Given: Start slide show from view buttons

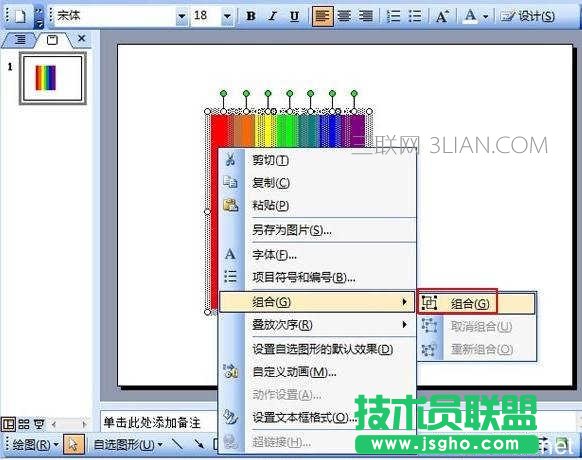Looking at the screenshot, I should 39,424.
